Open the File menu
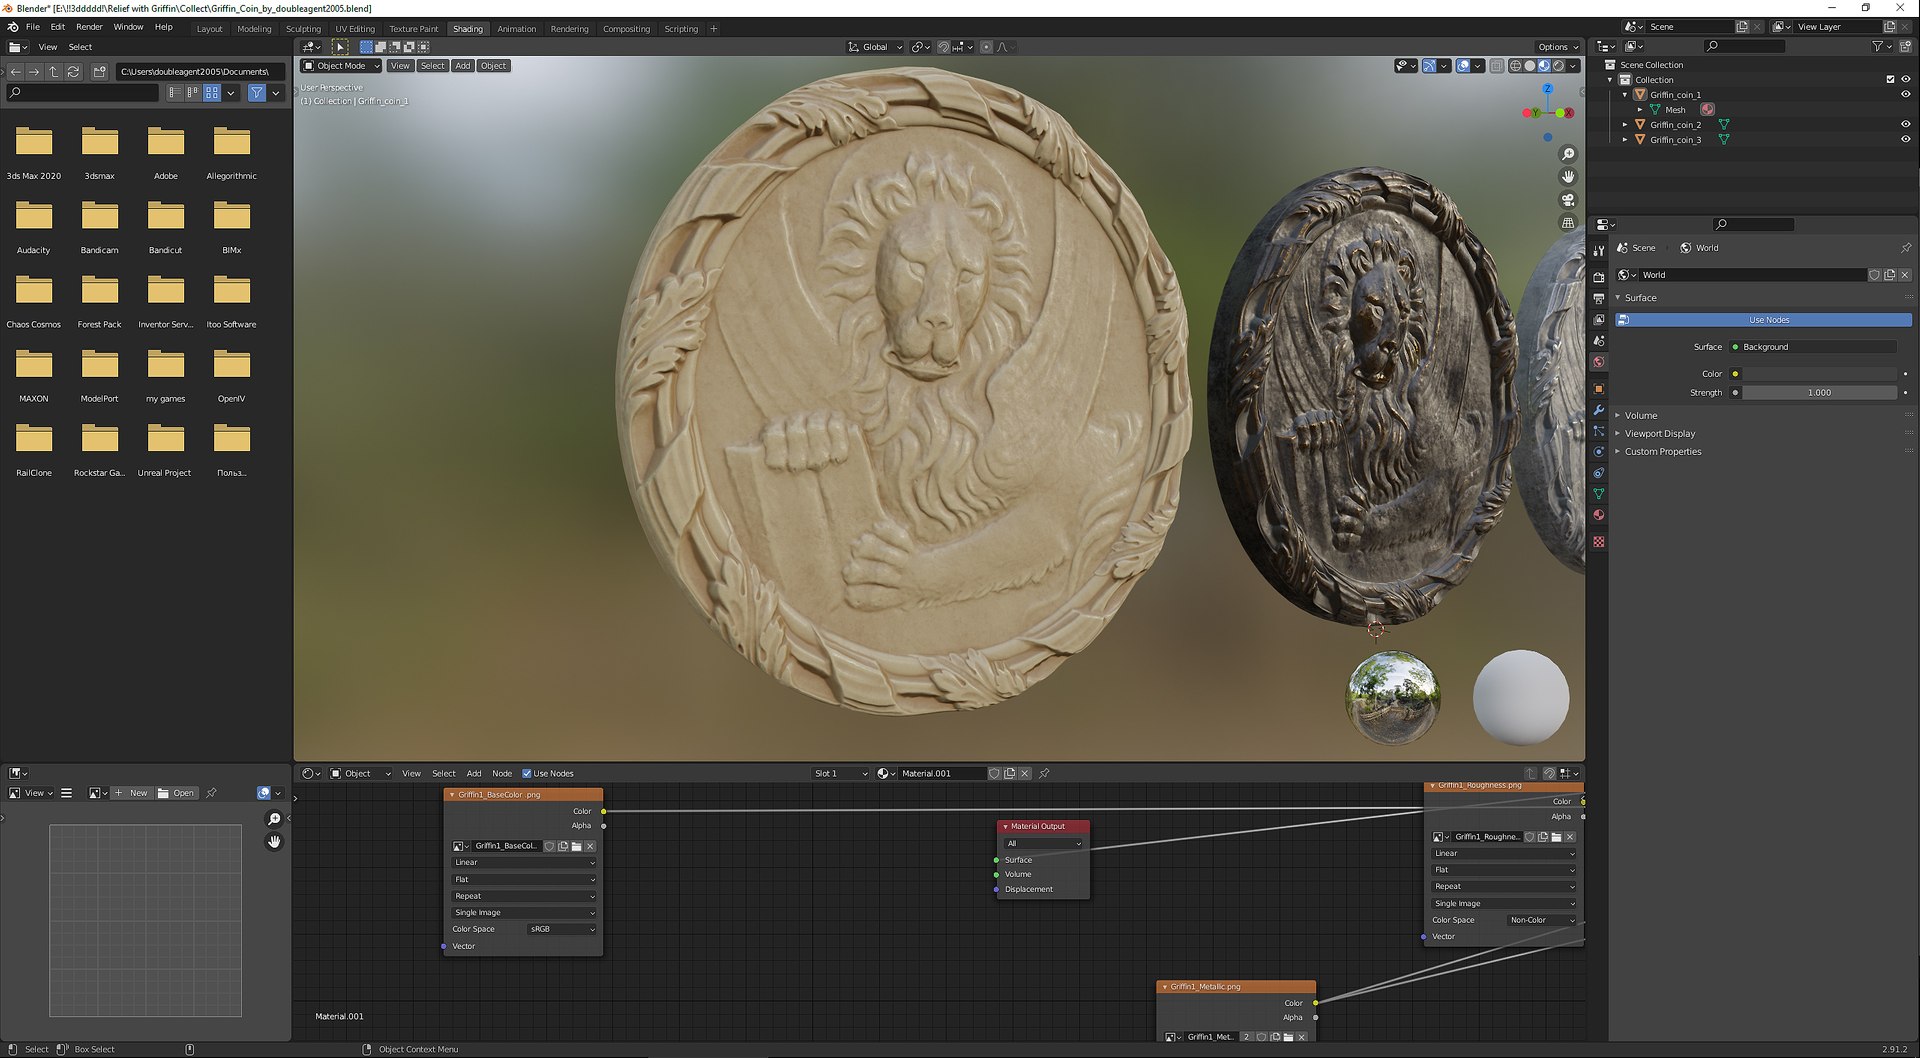This screenshot has width=1920, height=1058. click(33, 27)
